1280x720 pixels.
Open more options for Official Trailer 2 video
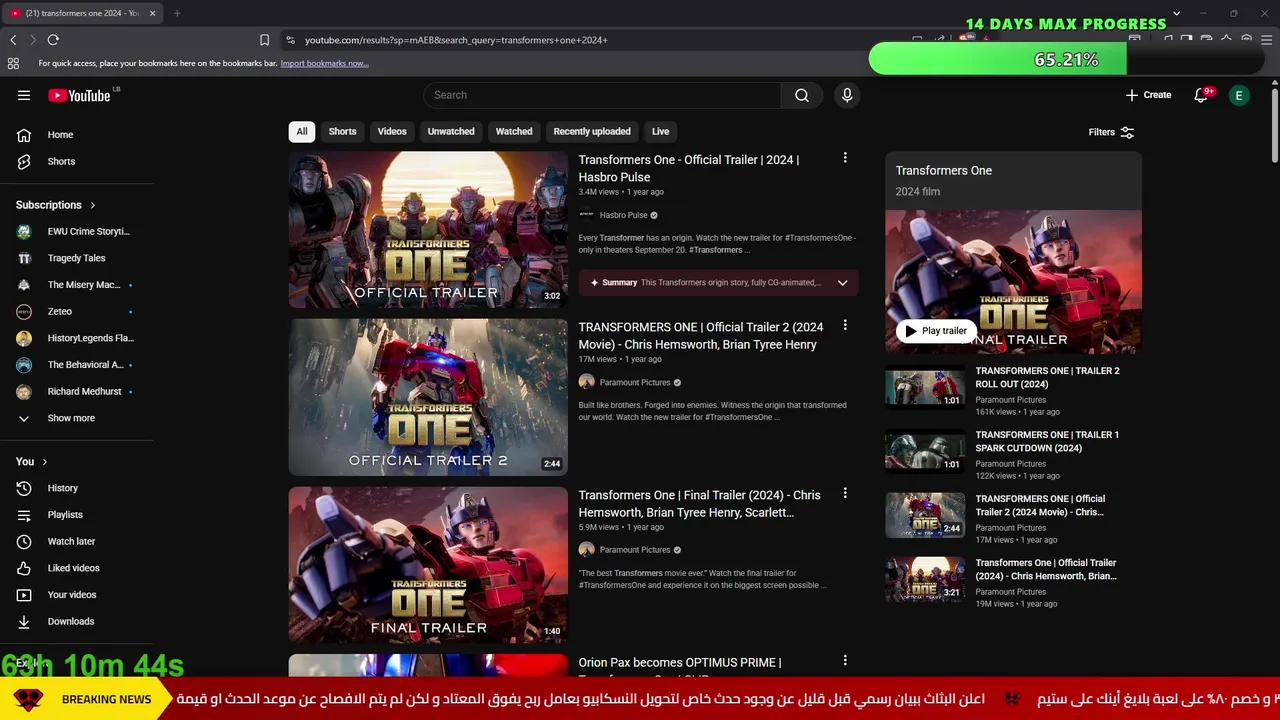(x=845, y=325)
